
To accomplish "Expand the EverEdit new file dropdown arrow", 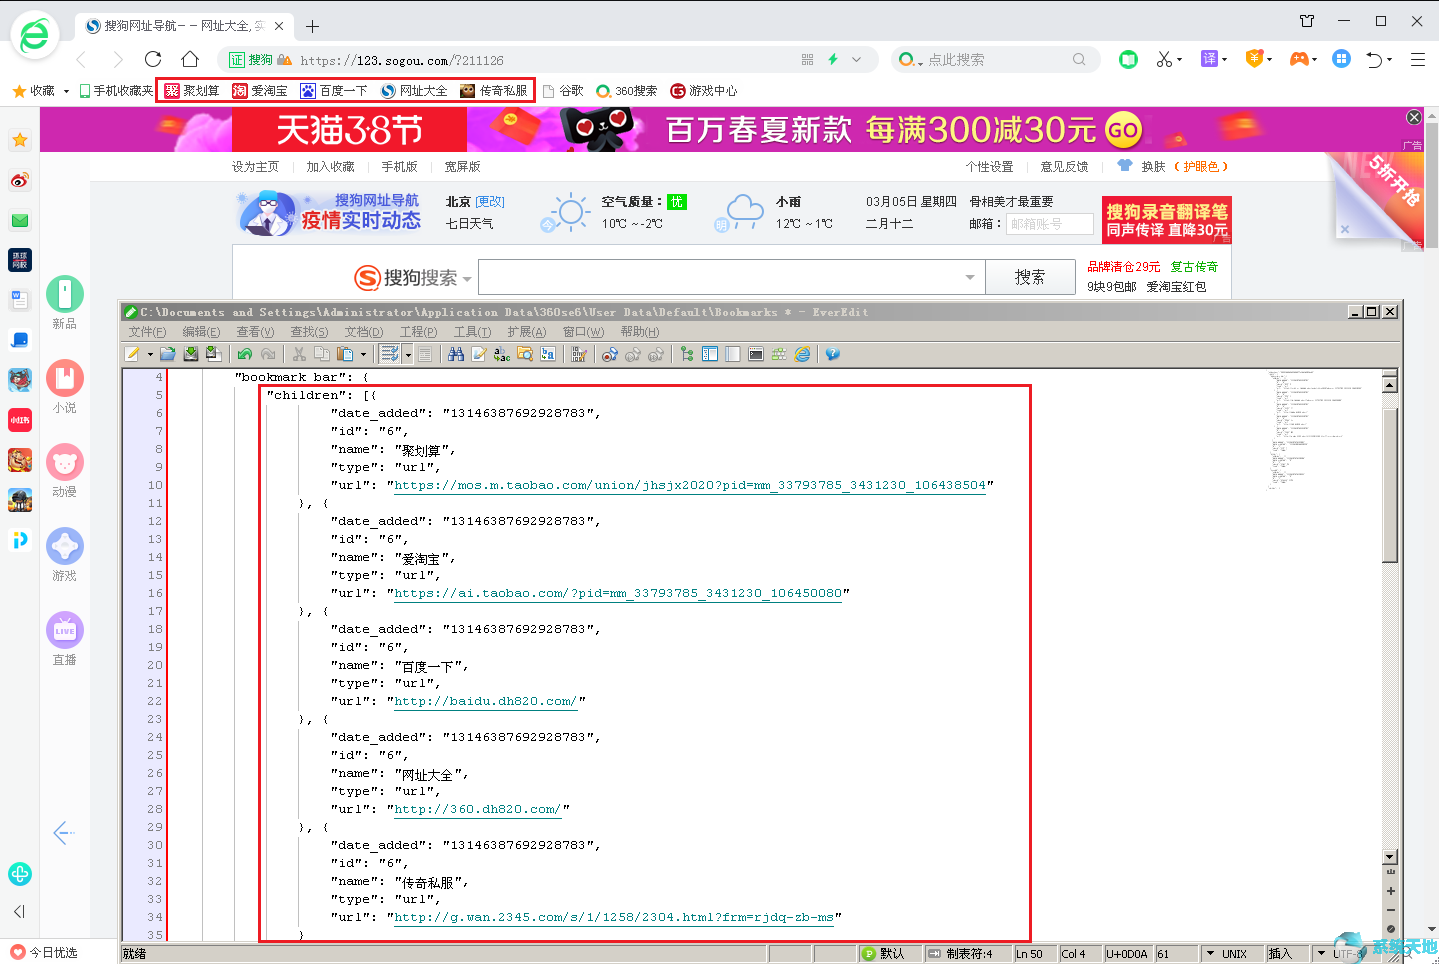I will [150, 354].
